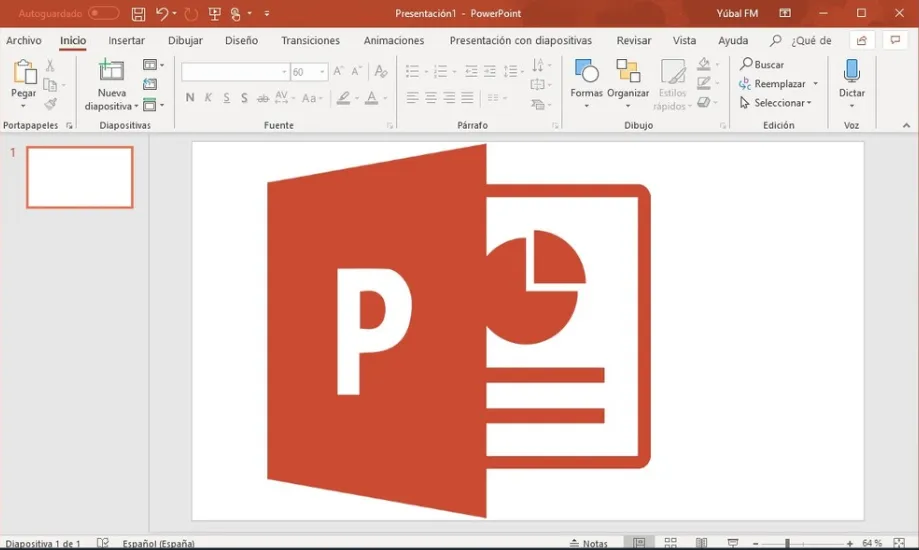Open Estilos rápidos gallery
The width and height of the screenshot is (919, 550).
672,84
